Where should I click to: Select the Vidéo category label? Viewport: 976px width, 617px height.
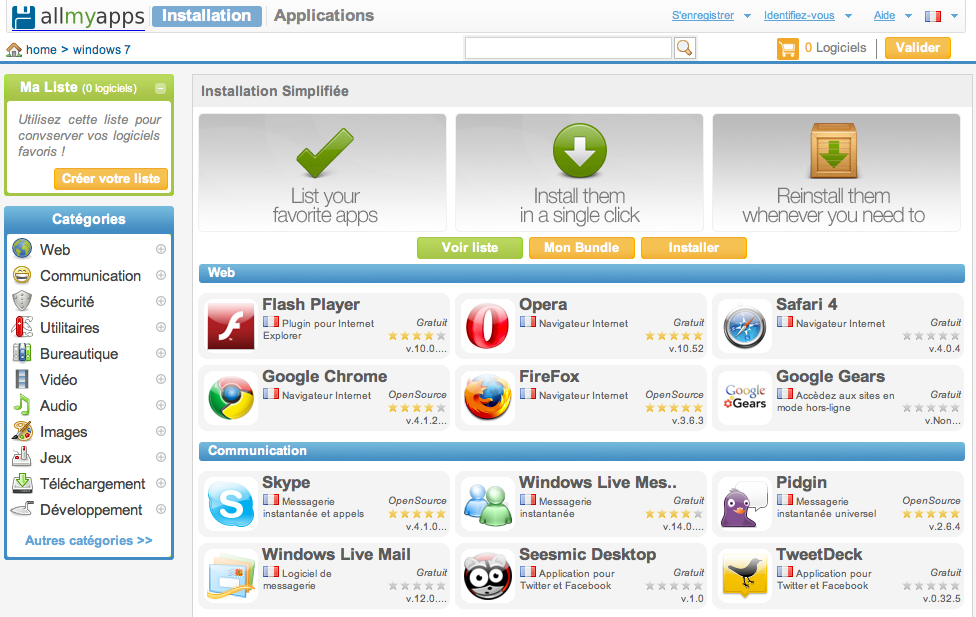point(59,380)
